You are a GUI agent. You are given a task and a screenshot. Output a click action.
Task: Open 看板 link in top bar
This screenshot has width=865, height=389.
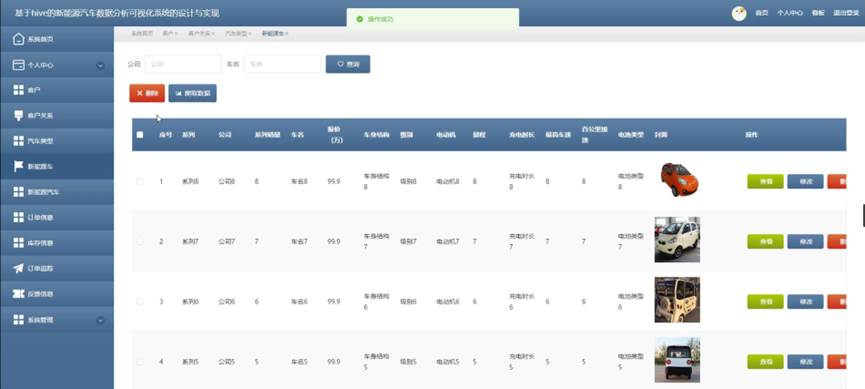click(x=818, y=13)
